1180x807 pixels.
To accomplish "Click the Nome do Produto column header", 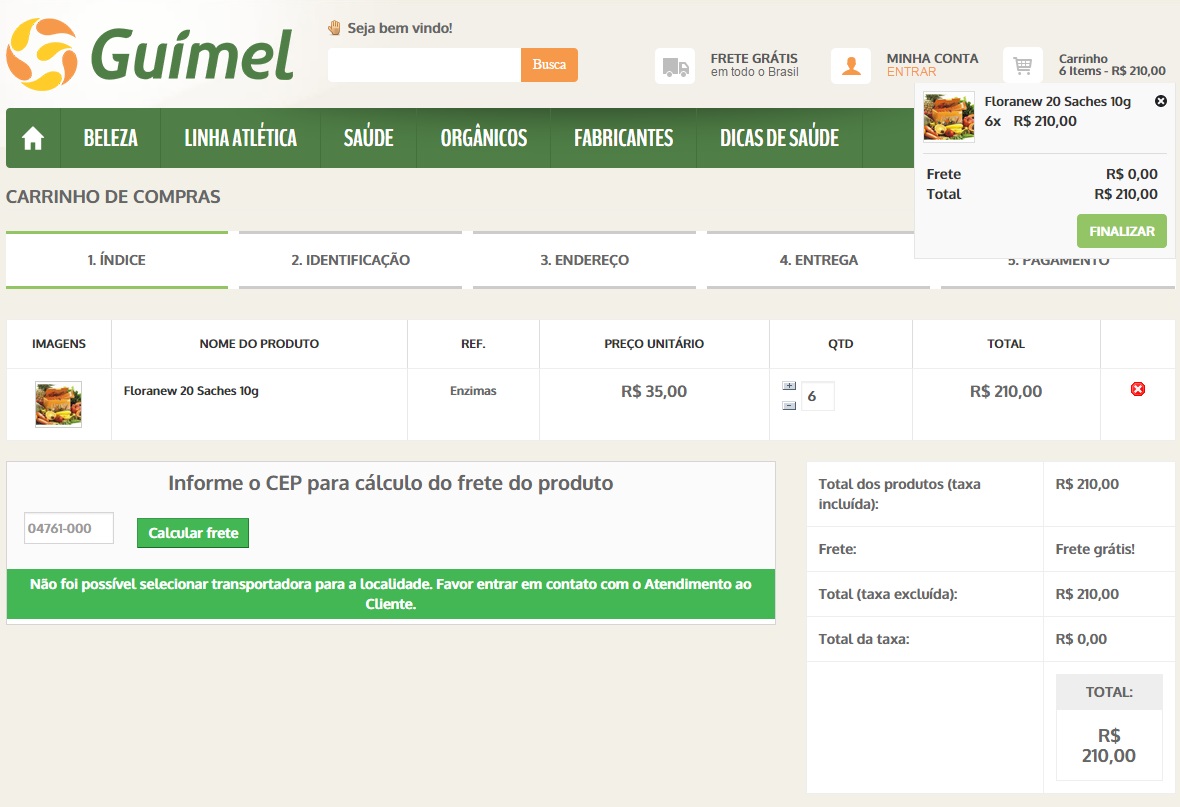I will [x=259, y=344].
